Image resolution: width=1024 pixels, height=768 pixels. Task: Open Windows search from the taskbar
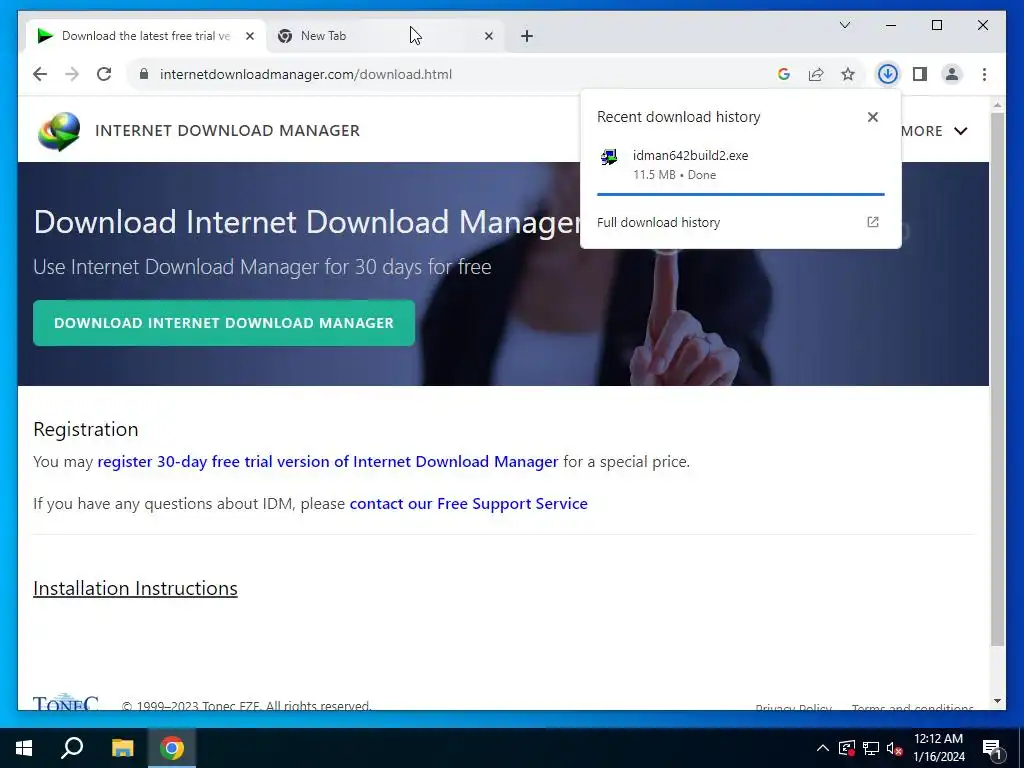[x=72, y=748]
